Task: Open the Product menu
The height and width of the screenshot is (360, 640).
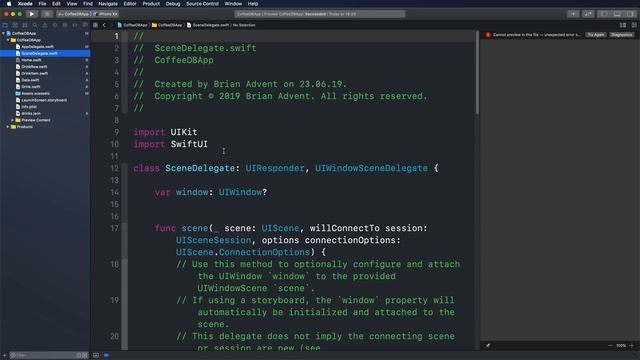Action: point(151,4)
